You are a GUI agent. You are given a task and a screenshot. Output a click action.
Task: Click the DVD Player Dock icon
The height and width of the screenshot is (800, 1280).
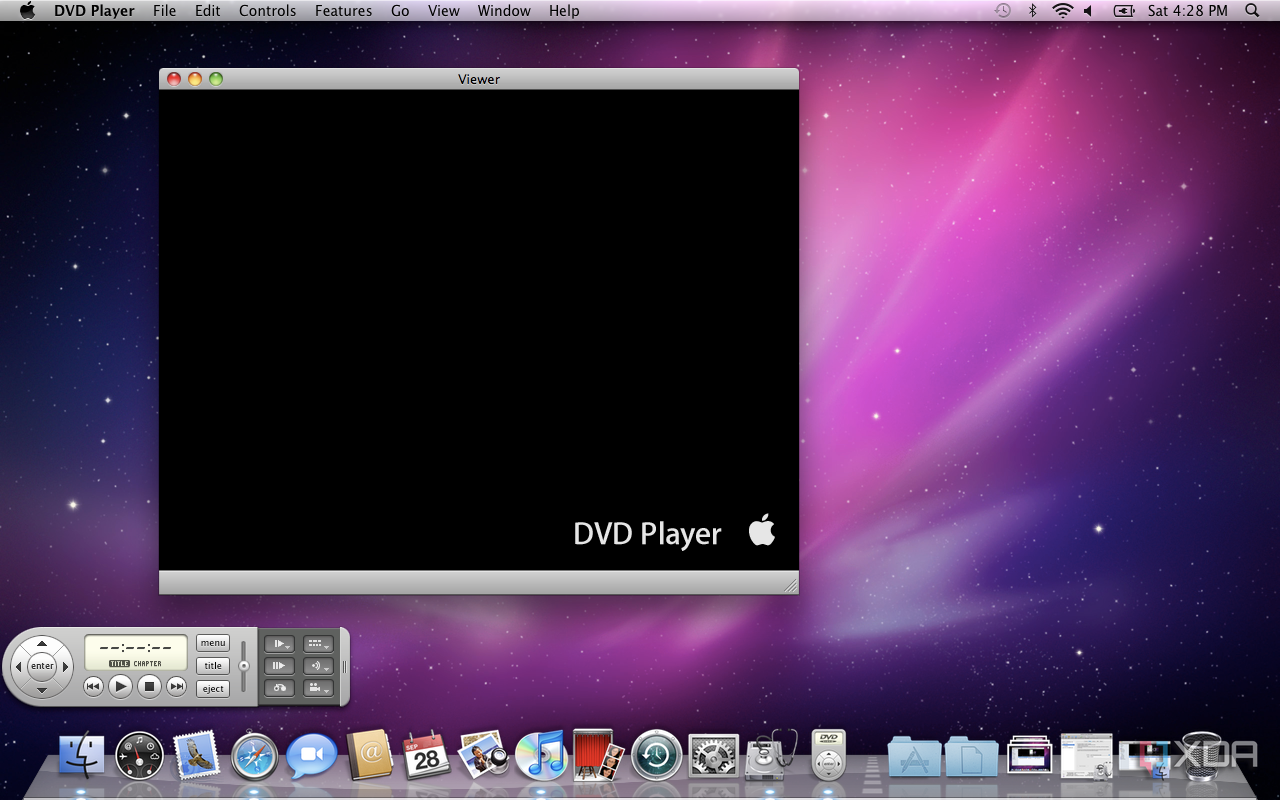pyautogui.click(x=828, y=755)
